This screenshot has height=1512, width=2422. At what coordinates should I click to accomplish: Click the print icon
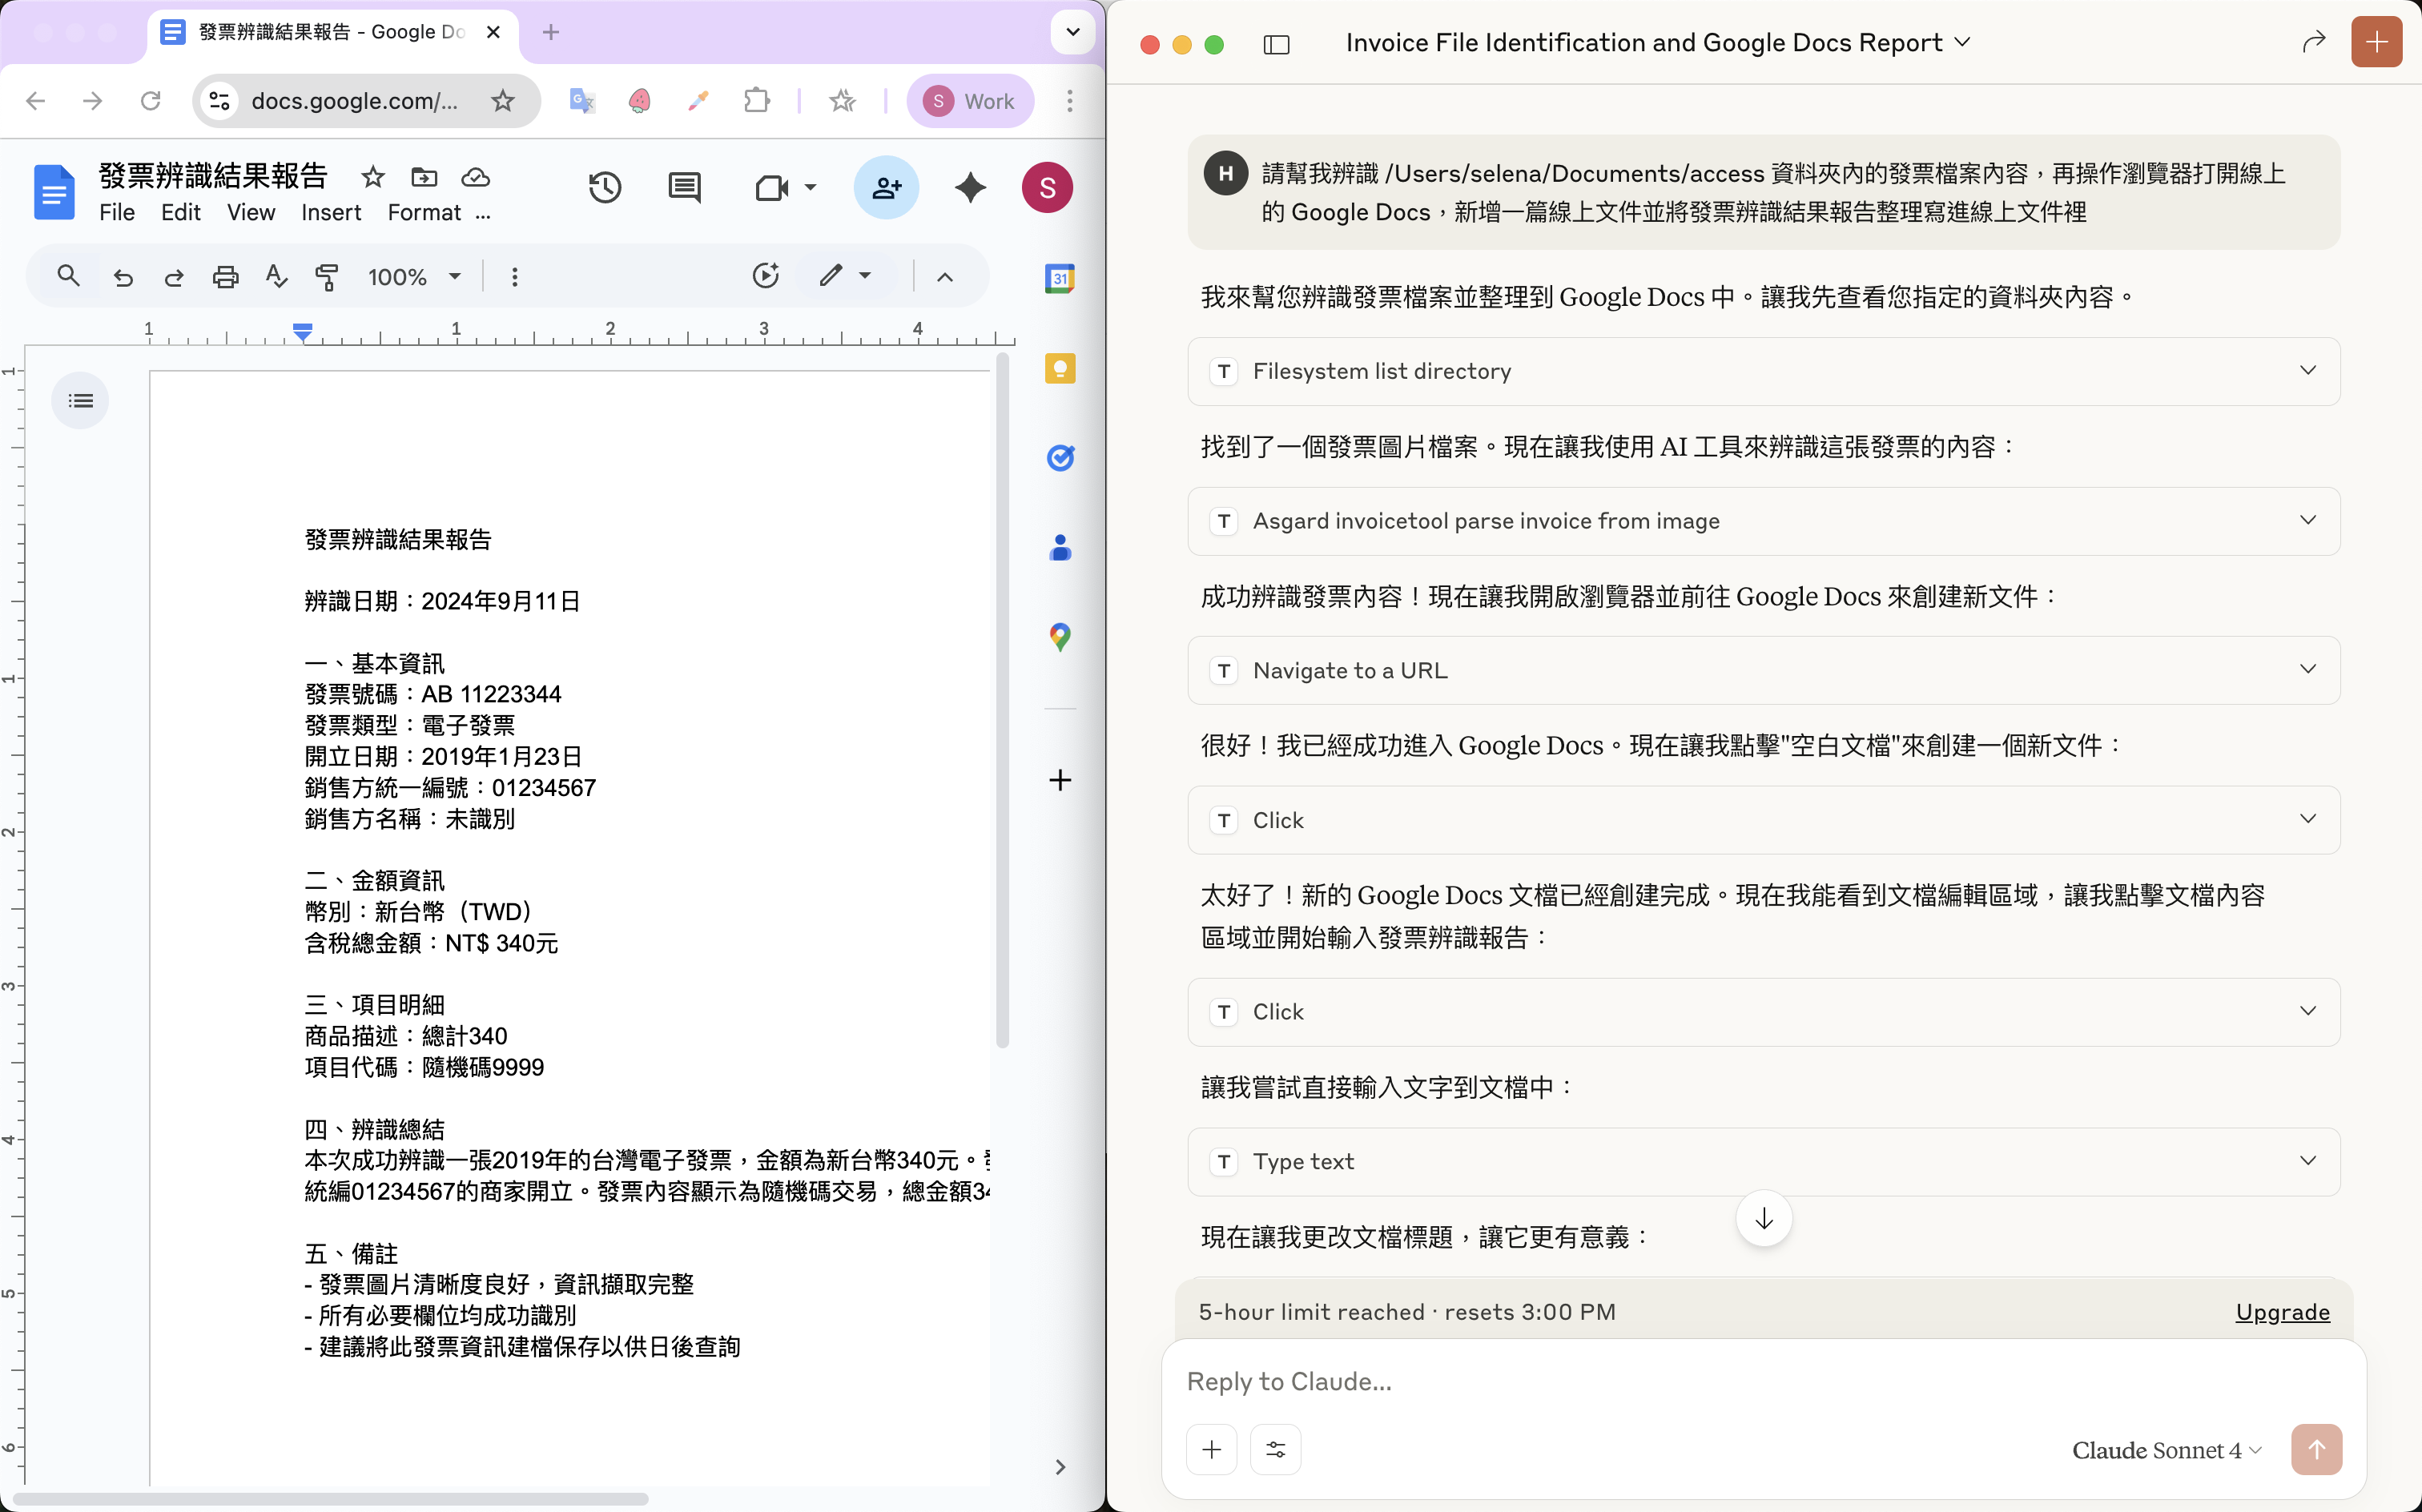coord(226,276)
